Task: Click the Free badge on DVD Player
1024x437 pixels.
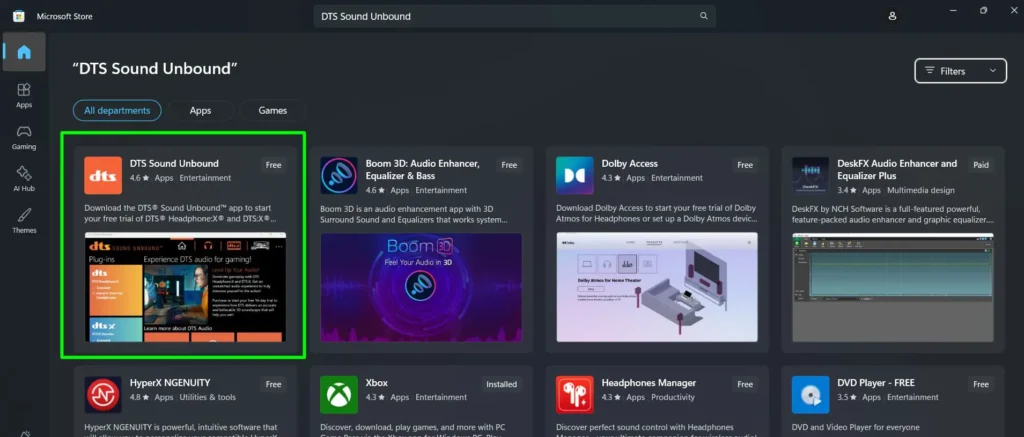Action: point(981,385)
